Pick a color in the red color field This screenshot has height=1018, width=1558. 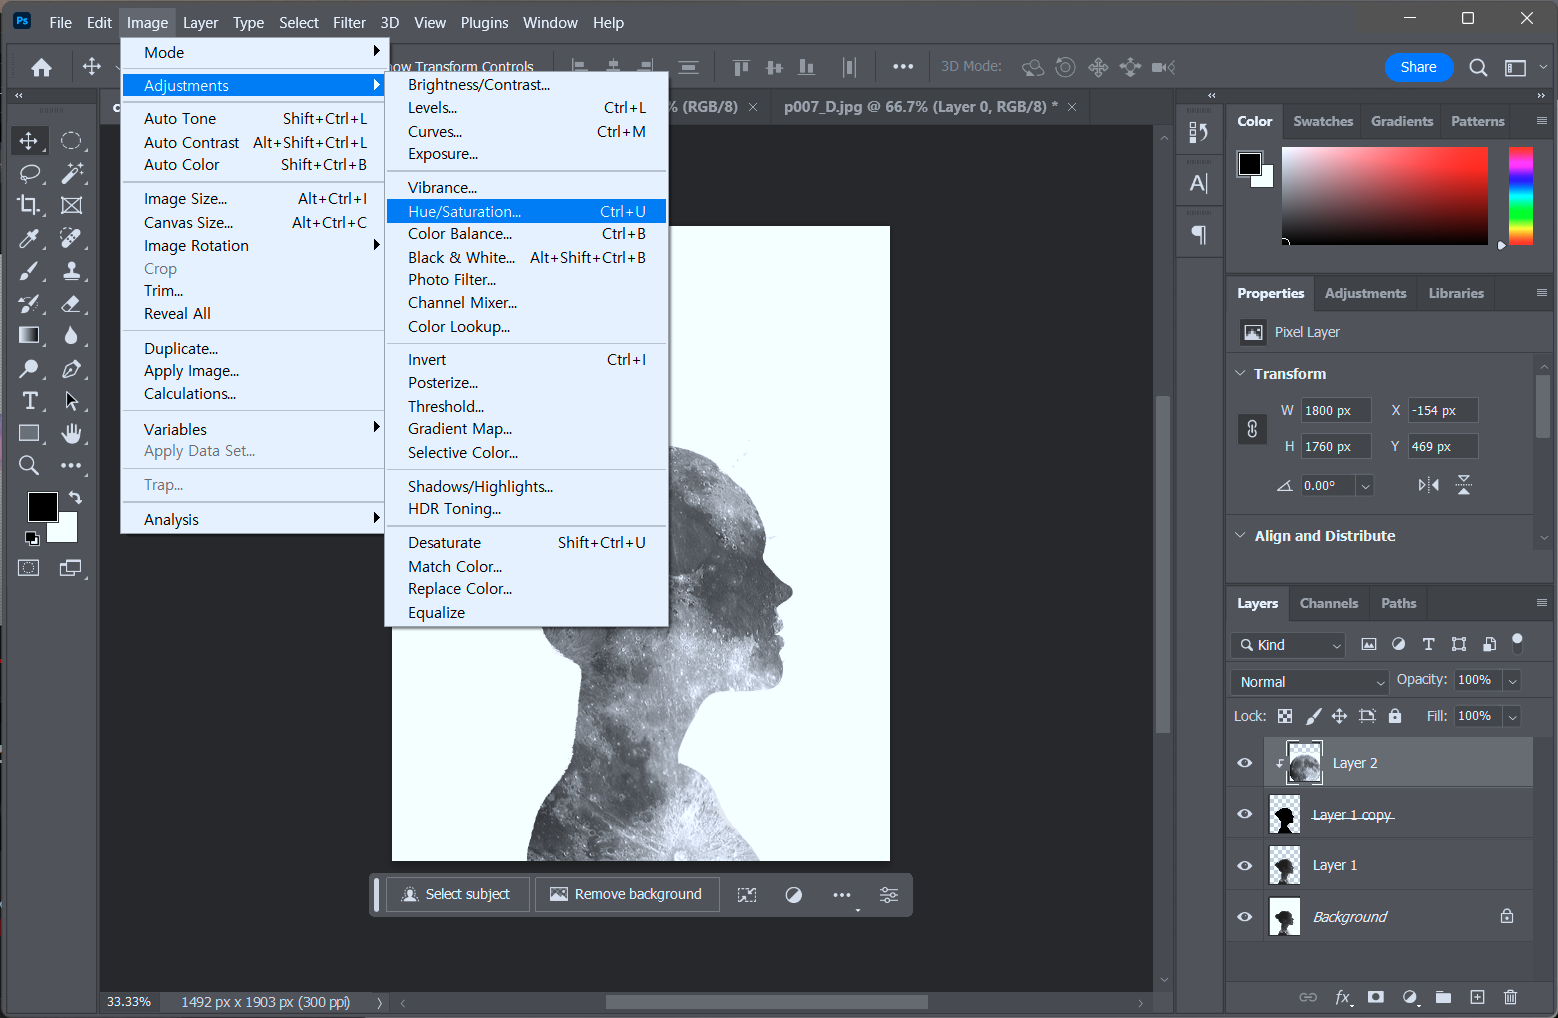coord(1385,196)
